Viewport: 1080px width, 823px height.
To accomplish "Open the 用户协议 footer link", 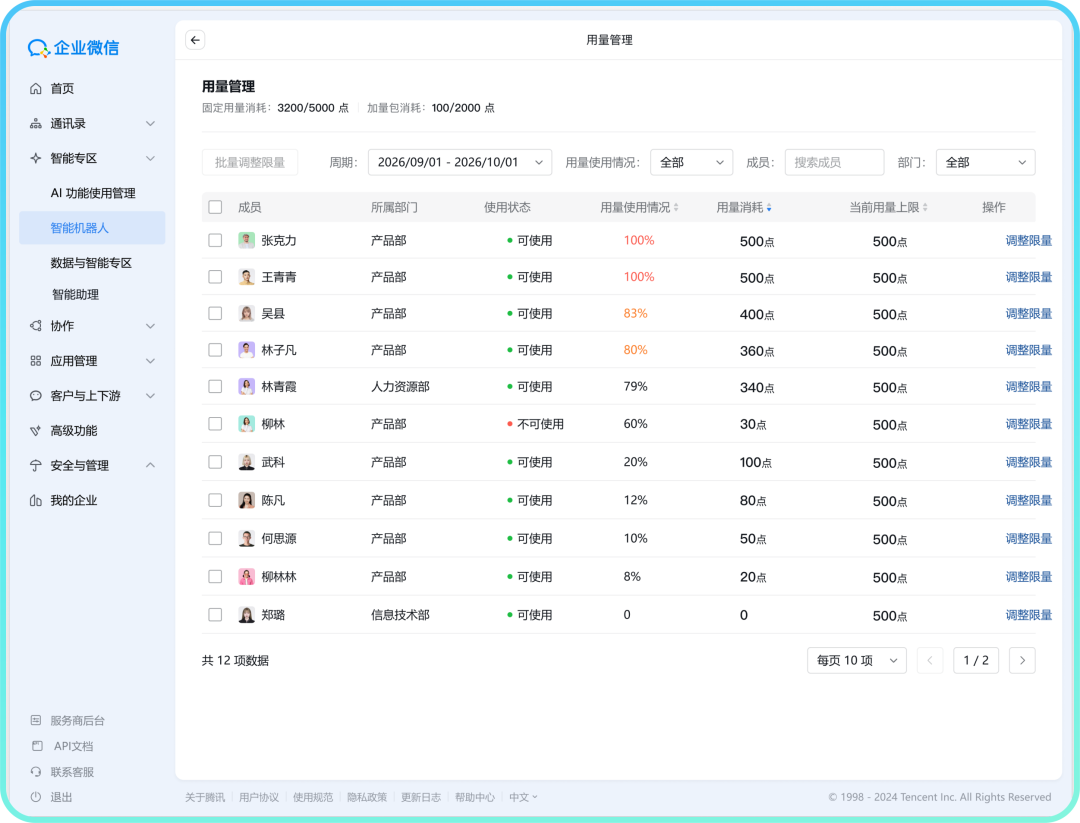I will 259,798.
